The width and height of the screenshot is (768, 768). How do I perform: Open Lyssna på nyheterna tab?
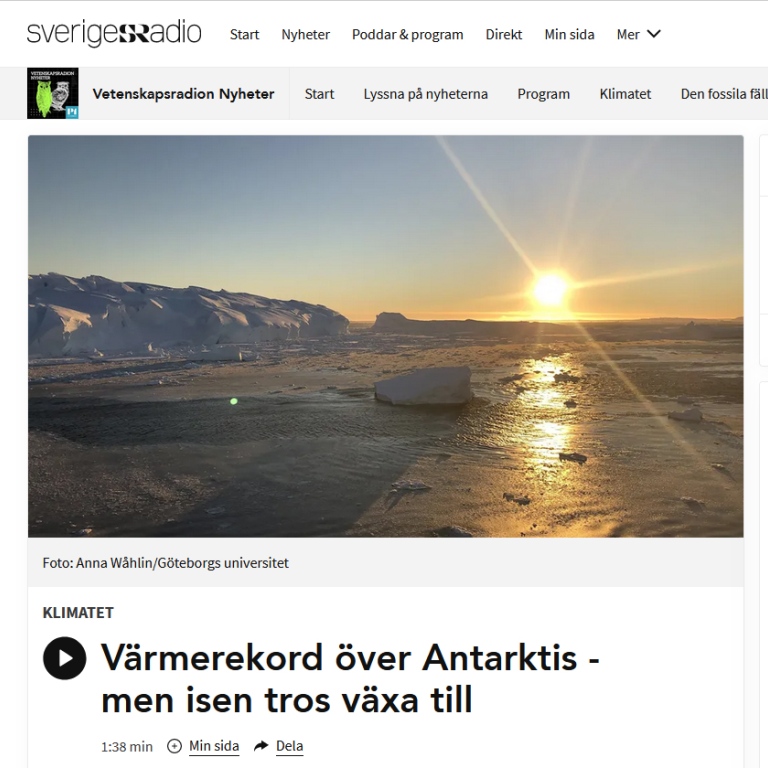coord(426,94)
